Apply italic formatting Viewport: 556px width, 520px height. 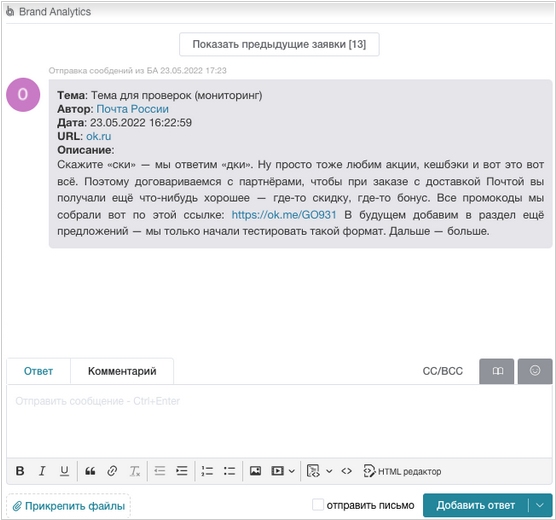coord(42,471)
